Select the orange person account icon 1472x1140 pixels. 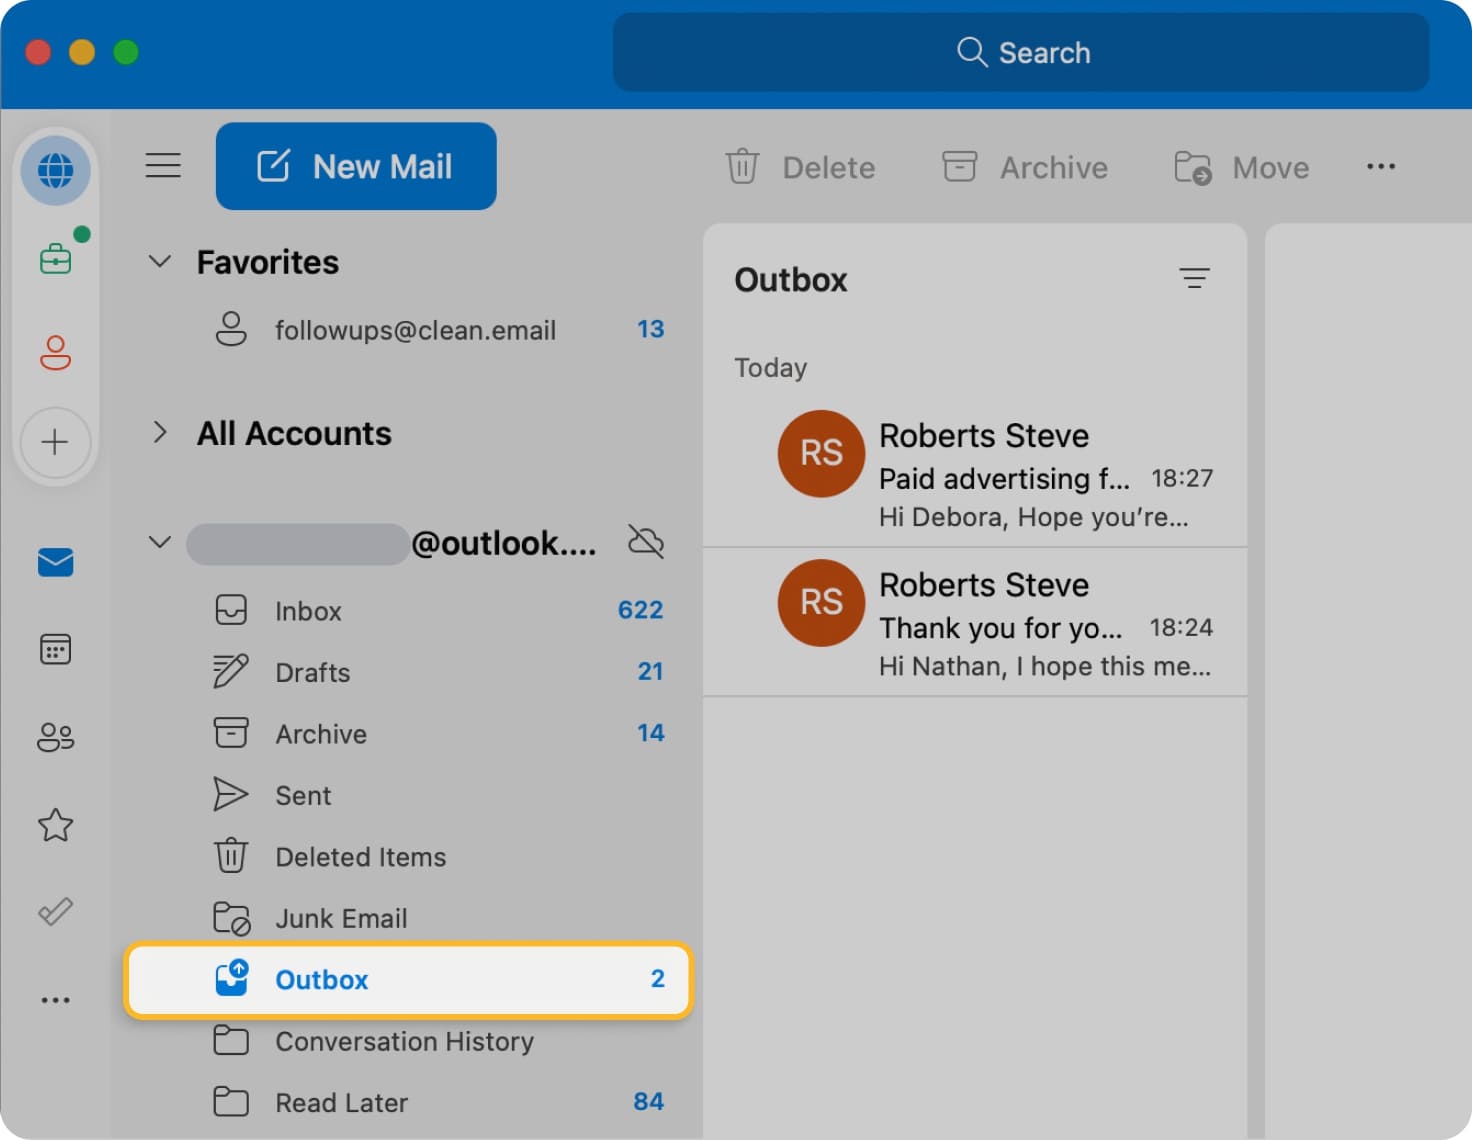coord(56,352)
